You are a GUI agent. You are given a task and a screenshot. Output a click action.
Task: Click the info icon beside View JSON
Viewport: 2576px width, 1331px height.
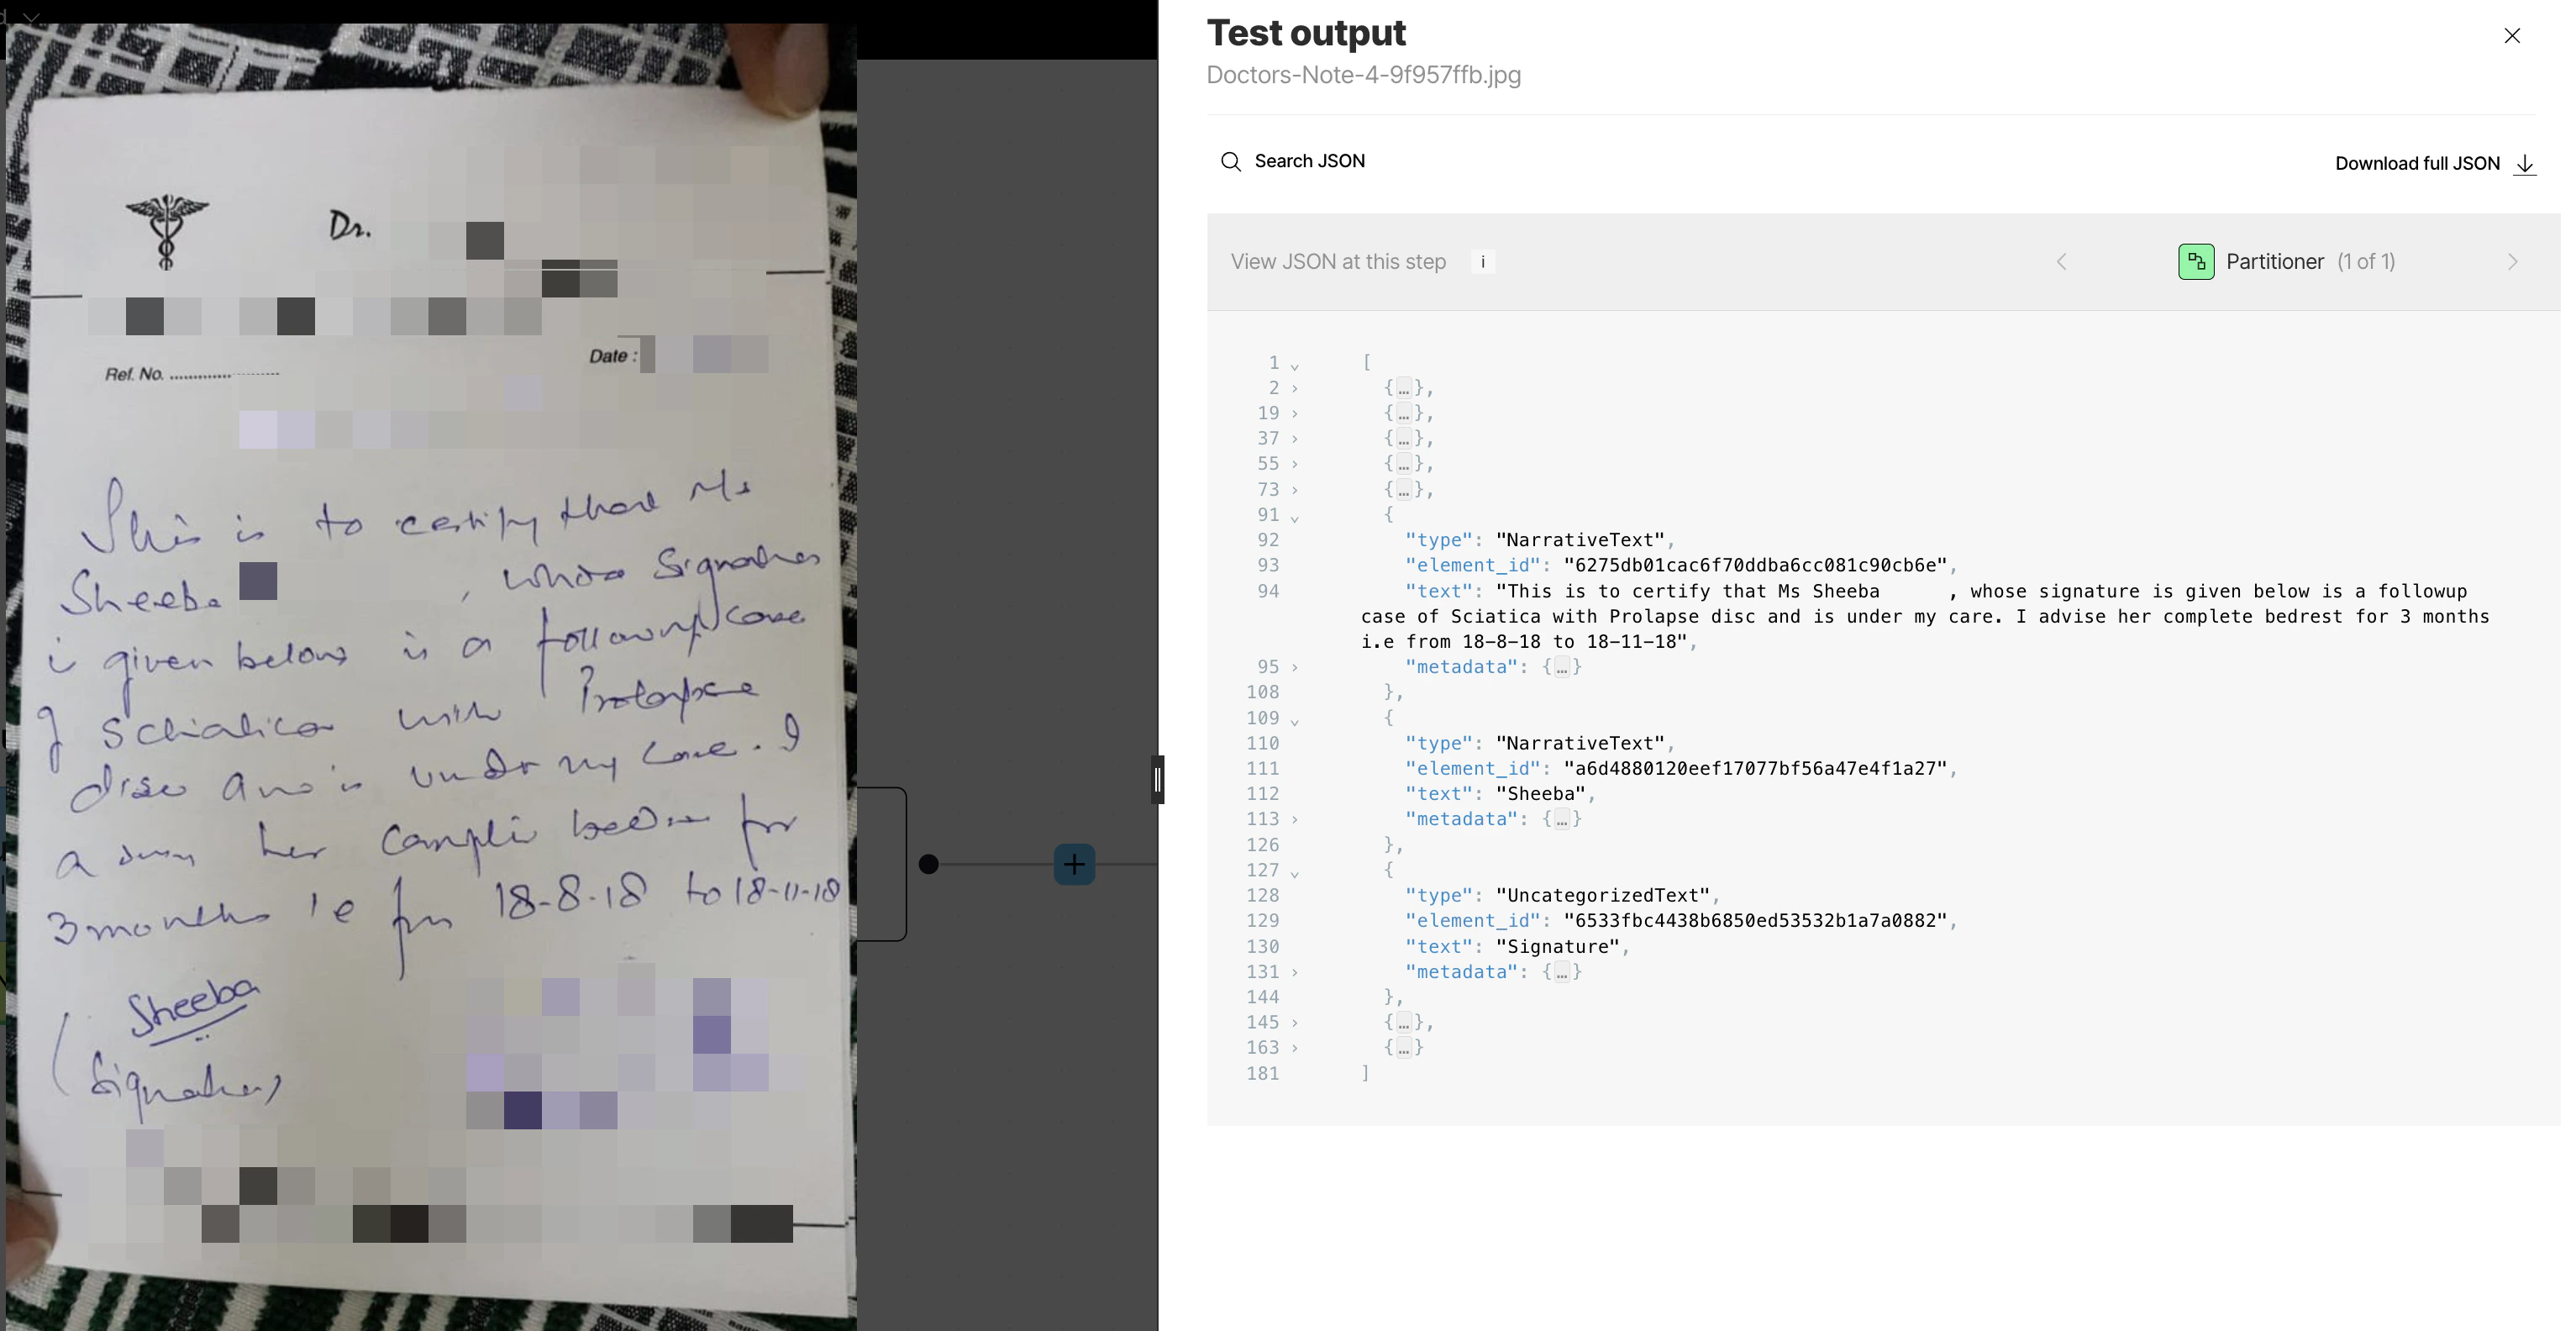coord(1482,262)
